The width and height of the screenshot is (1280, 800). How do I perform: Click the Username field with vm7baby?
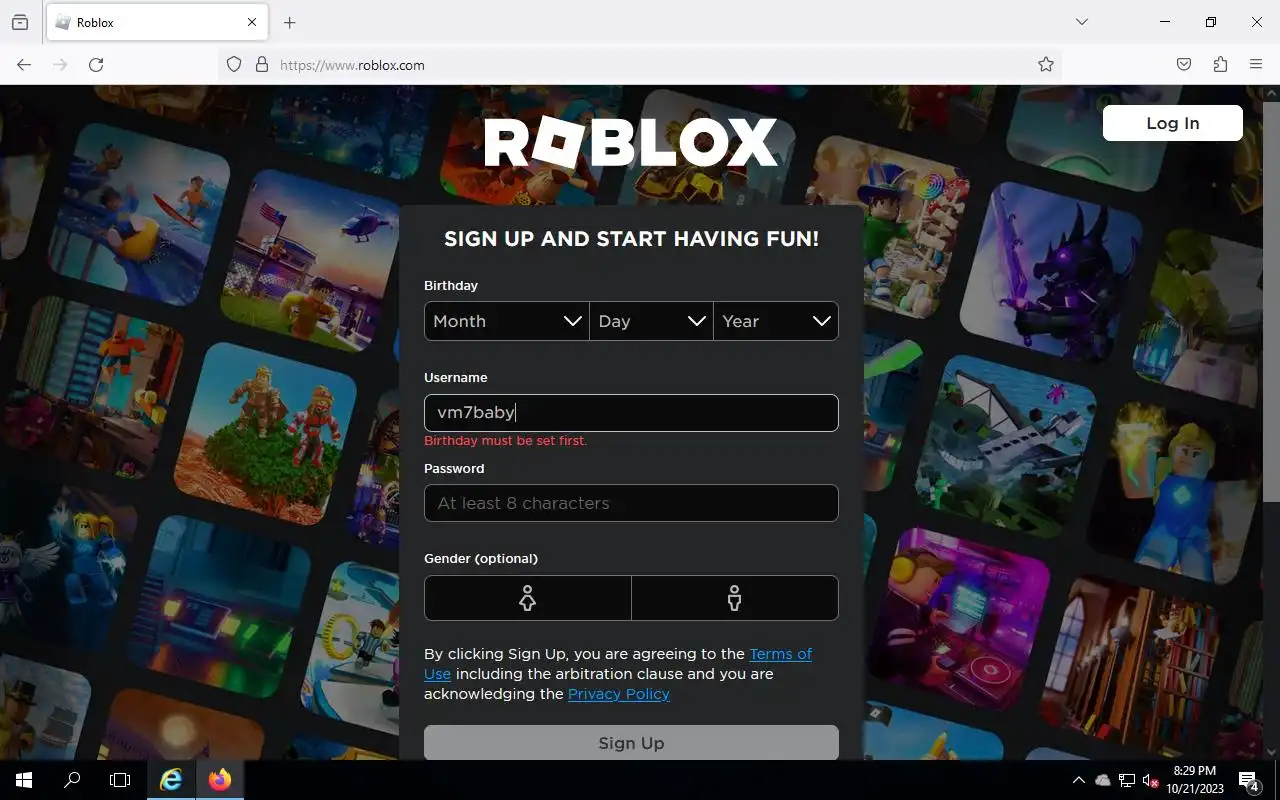point(631,413)
